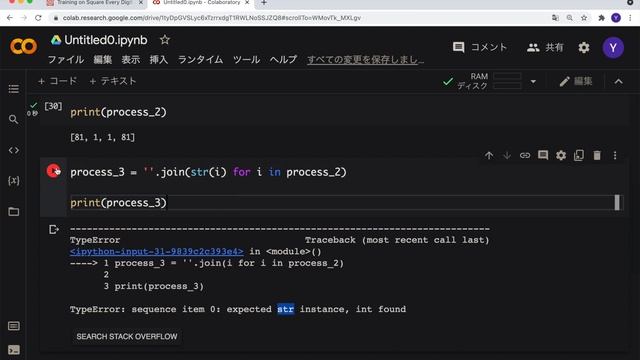Open the files folder icon in sidebar
This screenshot has width=640, height=360.
[13, 211]
